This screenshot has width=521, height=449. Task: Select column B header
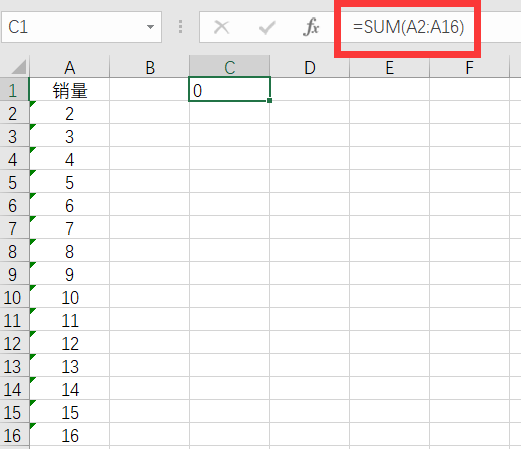coord(149,67)
